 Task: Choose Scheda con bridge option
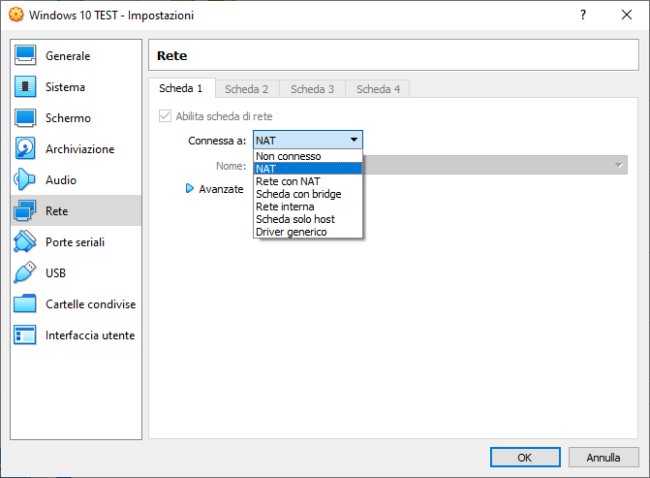tap(308, 194)
